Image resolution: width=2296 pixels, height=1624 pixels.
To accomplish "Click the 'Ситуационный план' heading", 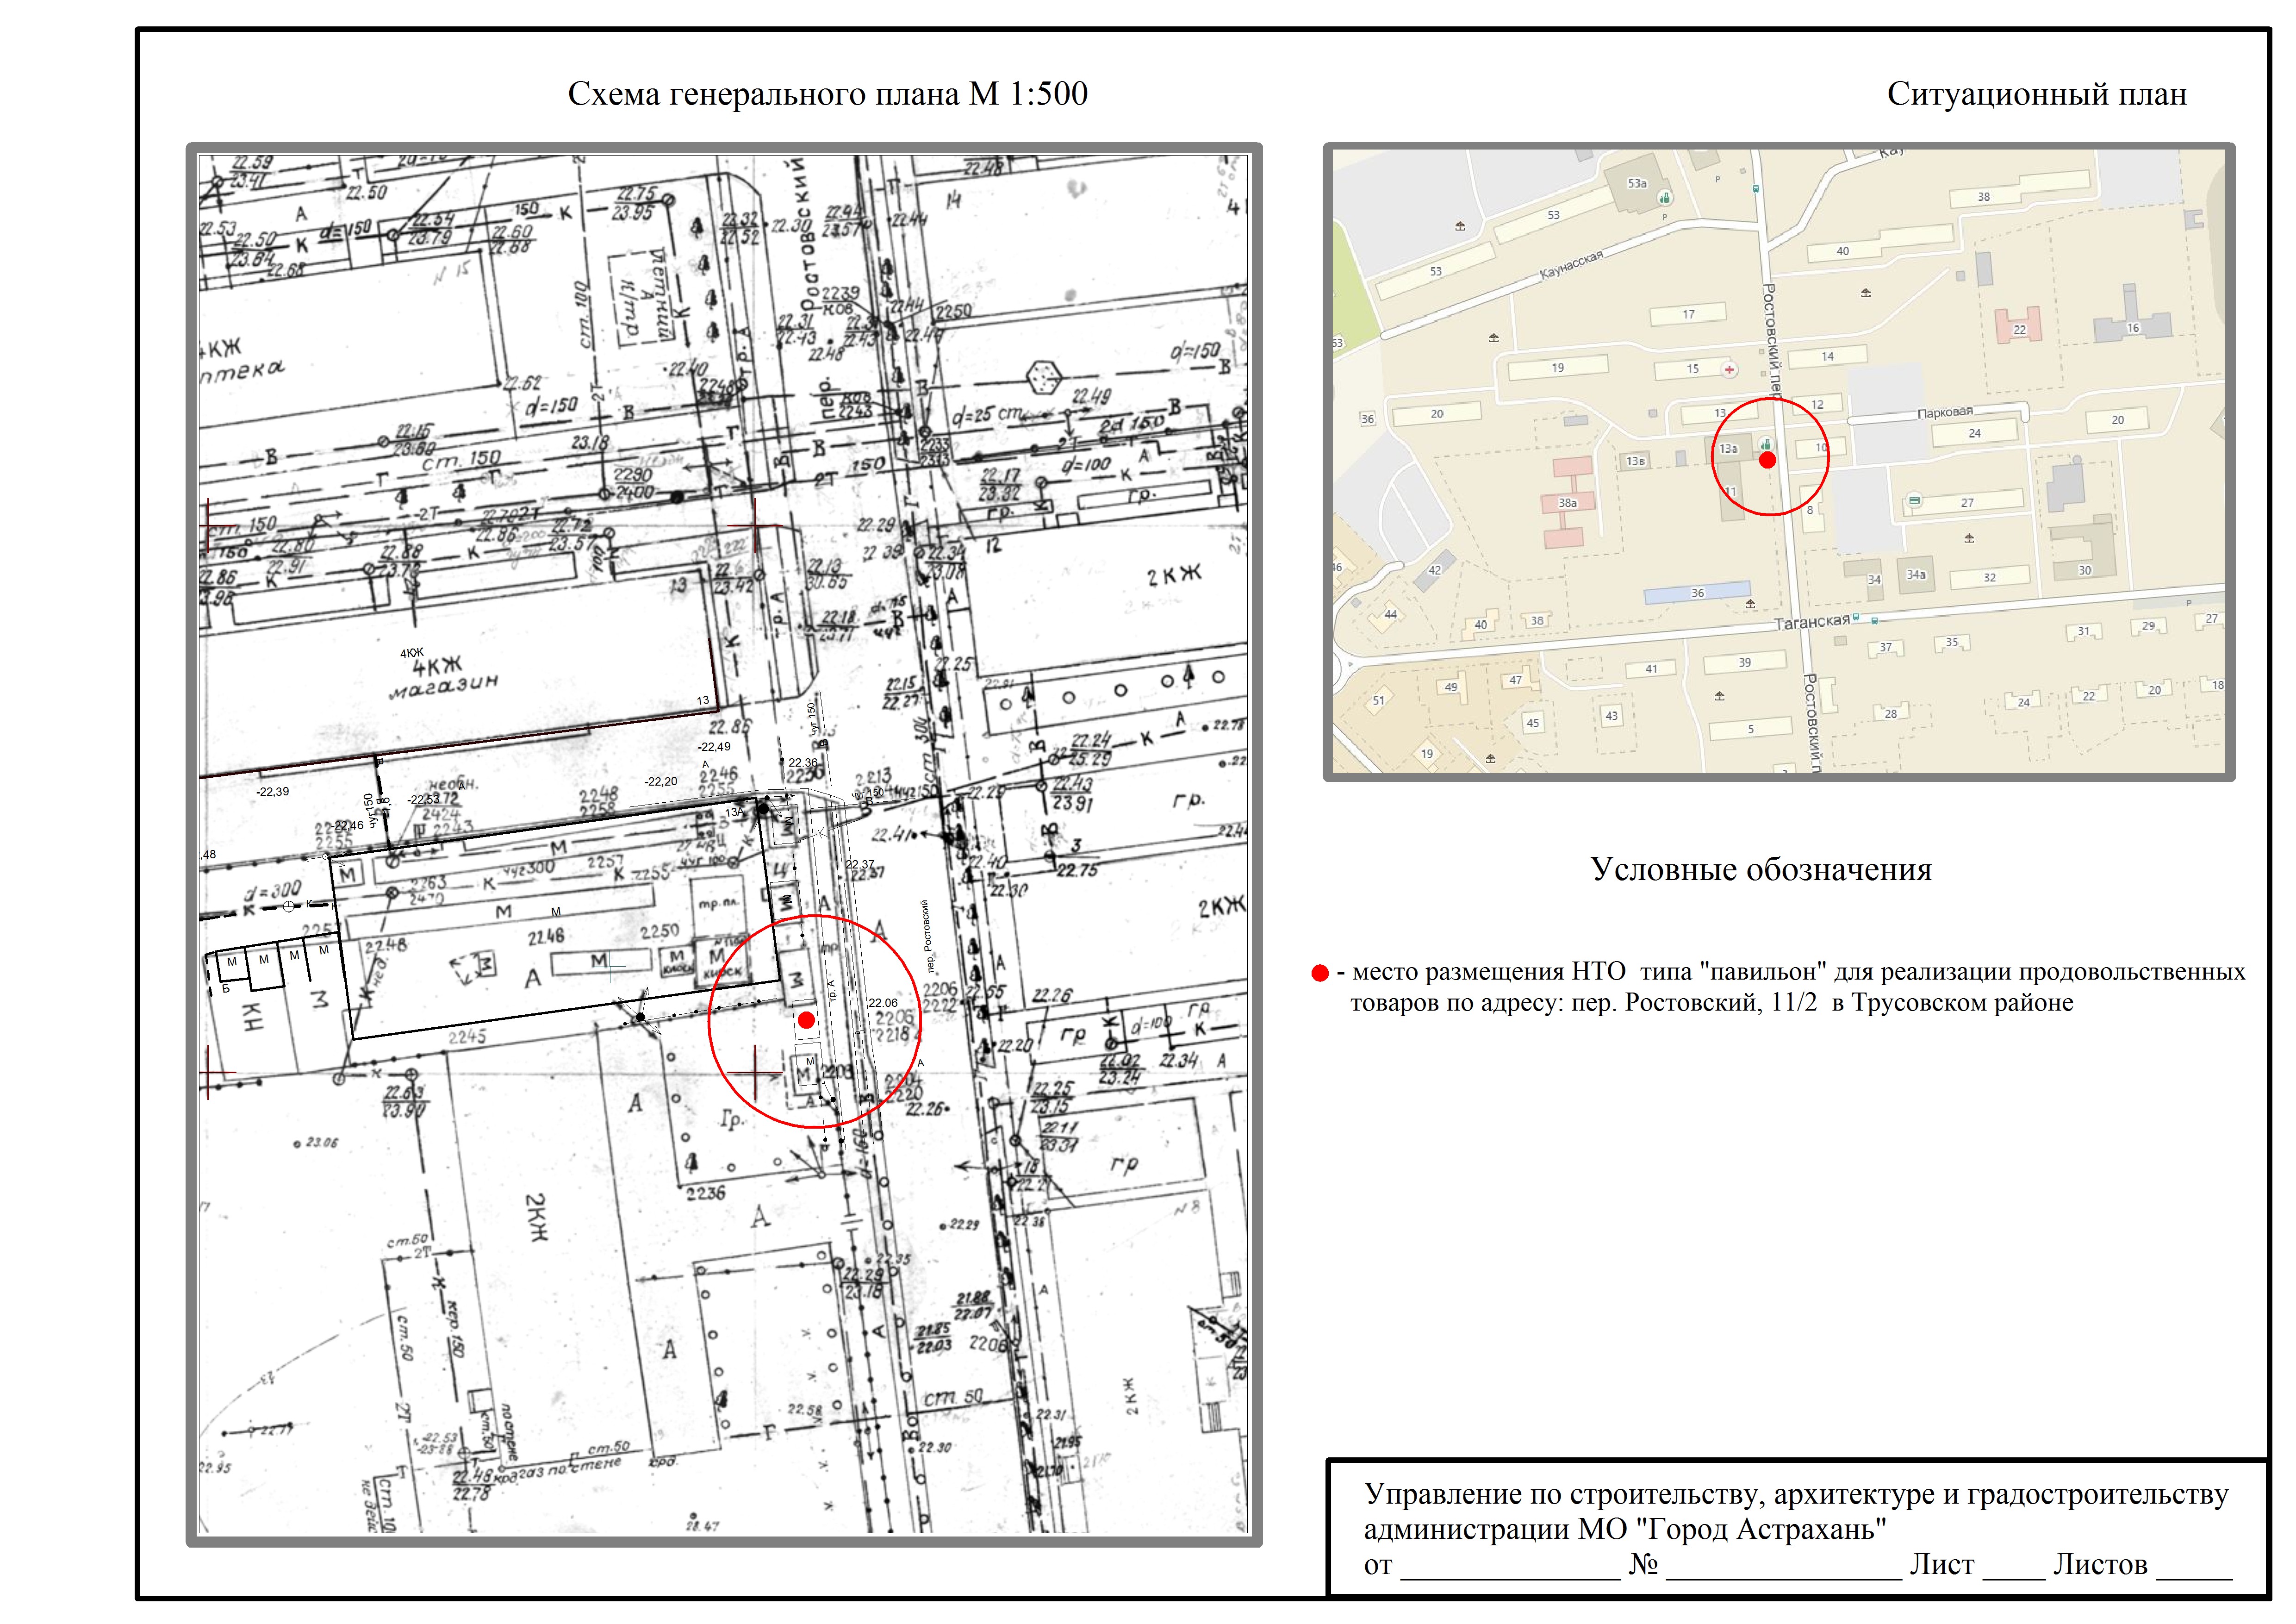I will click(x=2036, y=94).
